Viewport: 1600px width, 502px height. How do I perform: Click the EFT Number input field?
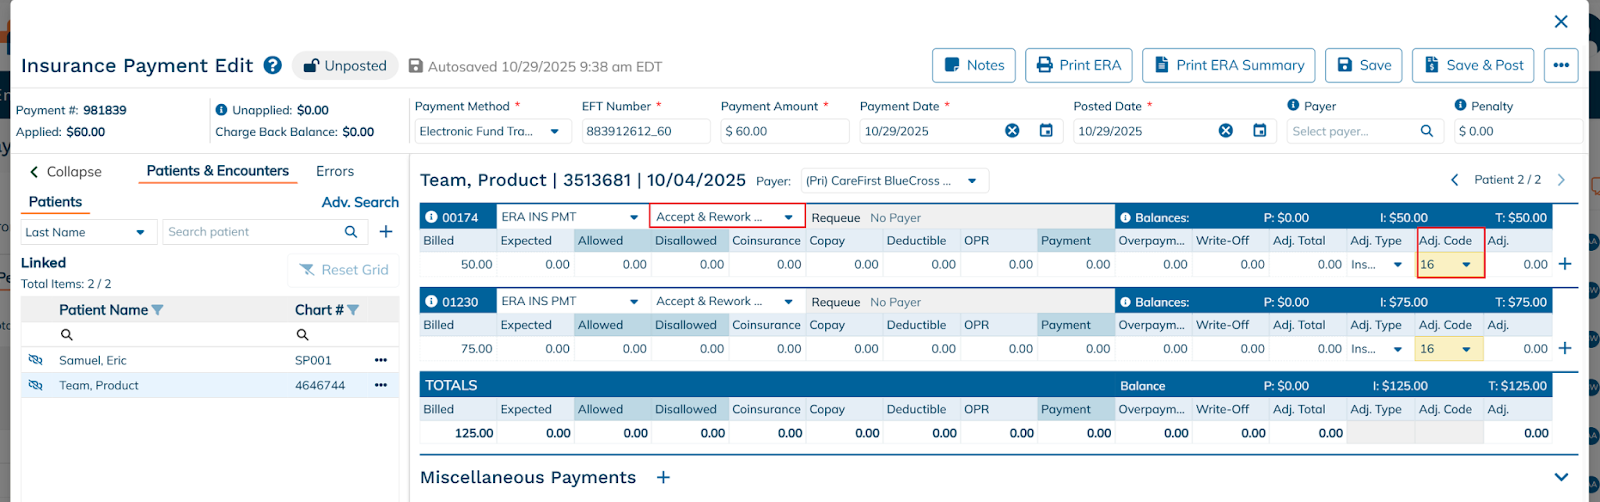click(x=645, y=131)
